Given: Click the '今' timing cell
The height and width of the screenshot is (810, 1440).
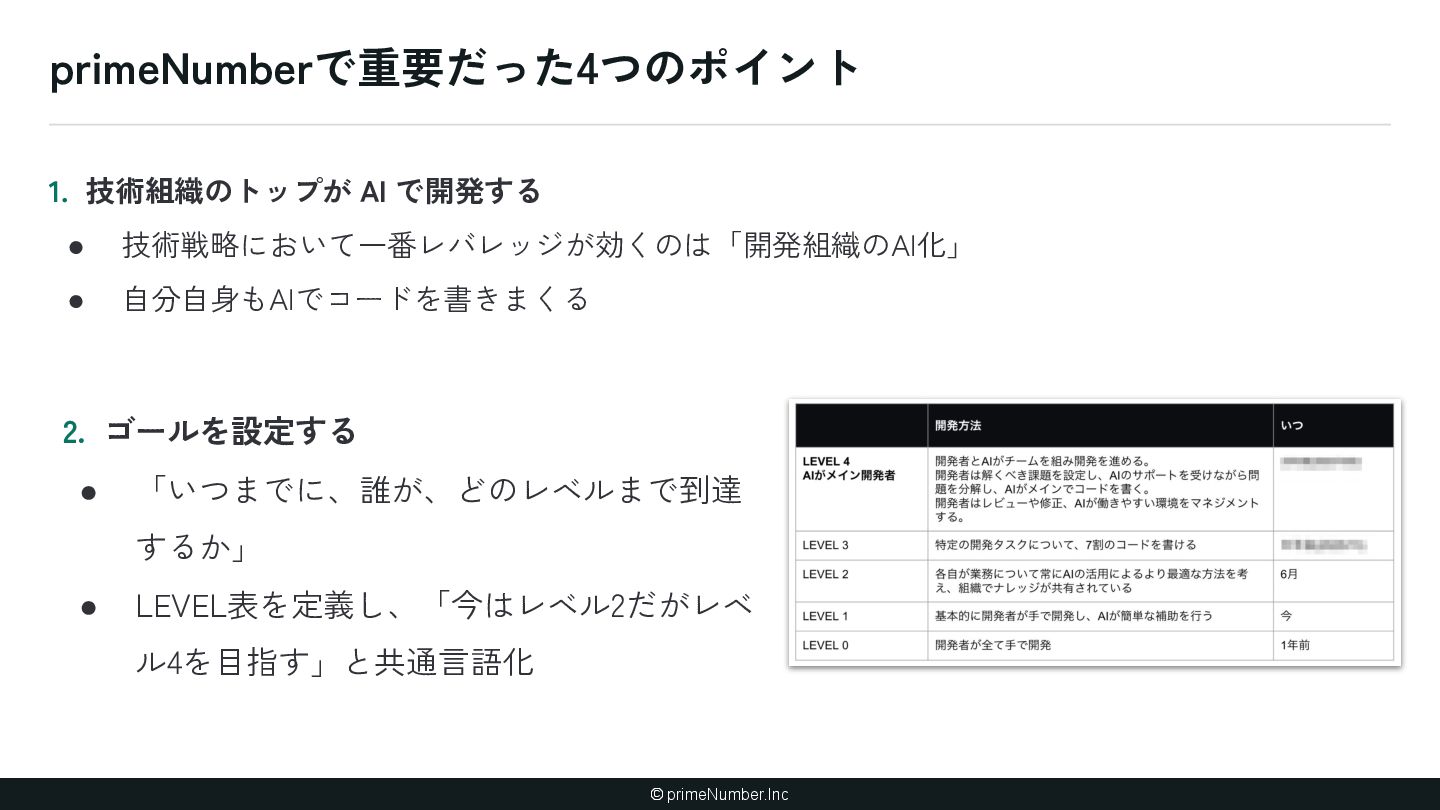Looking at the screenshot, I should click(1333, 616).
